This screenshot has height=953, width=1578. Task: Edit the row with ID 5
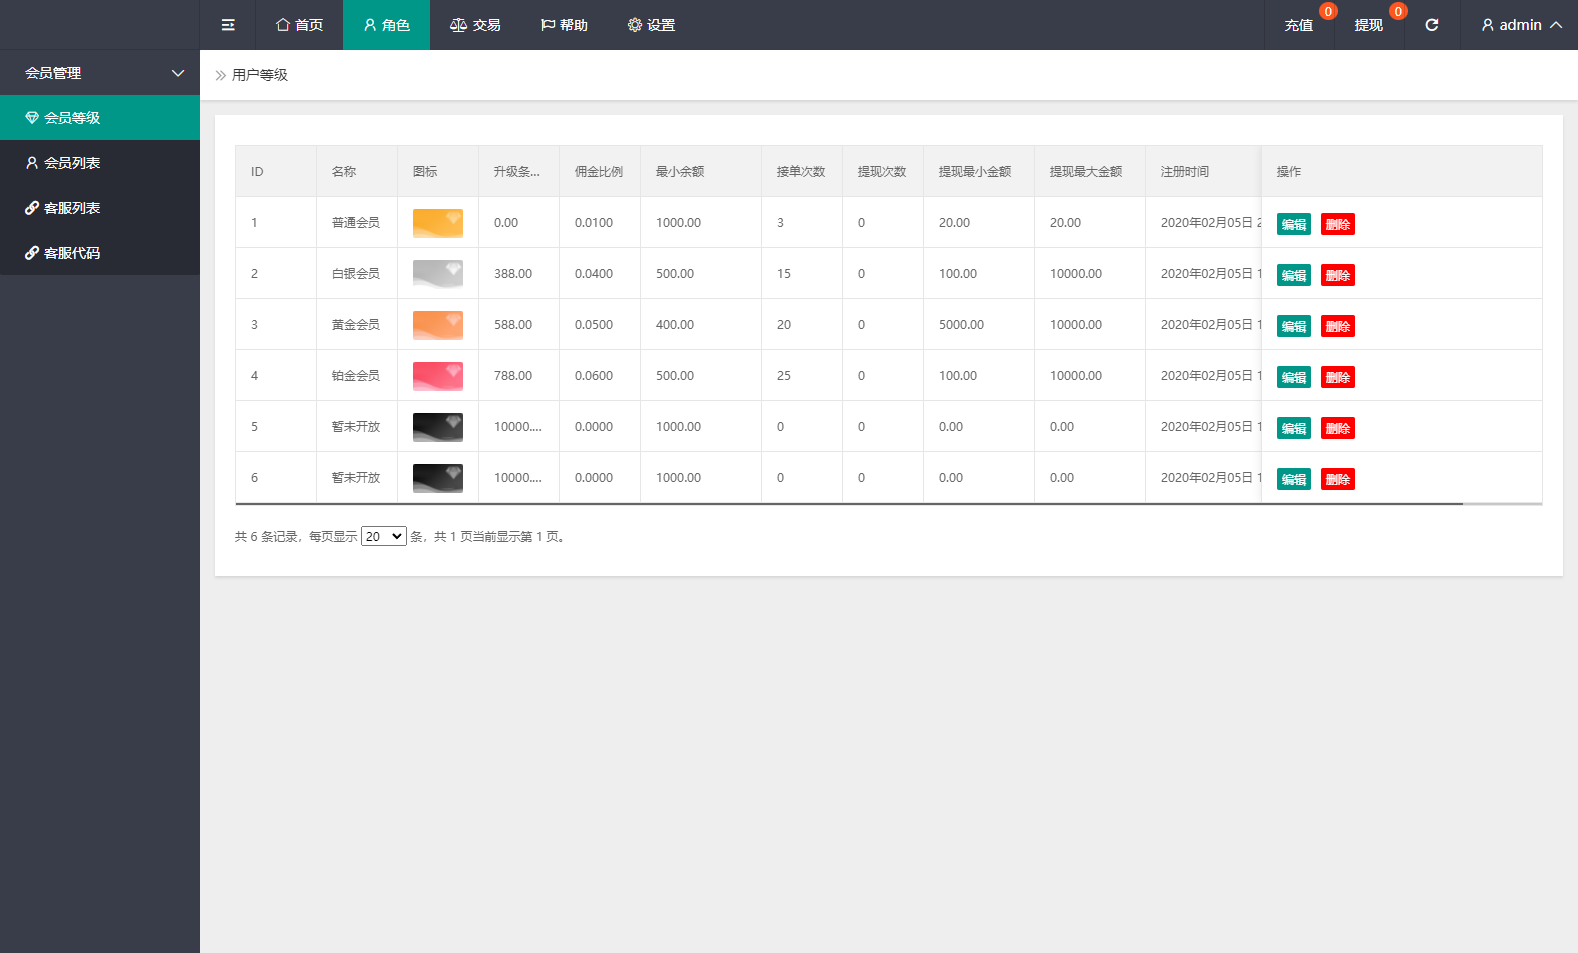[1294, 428]
